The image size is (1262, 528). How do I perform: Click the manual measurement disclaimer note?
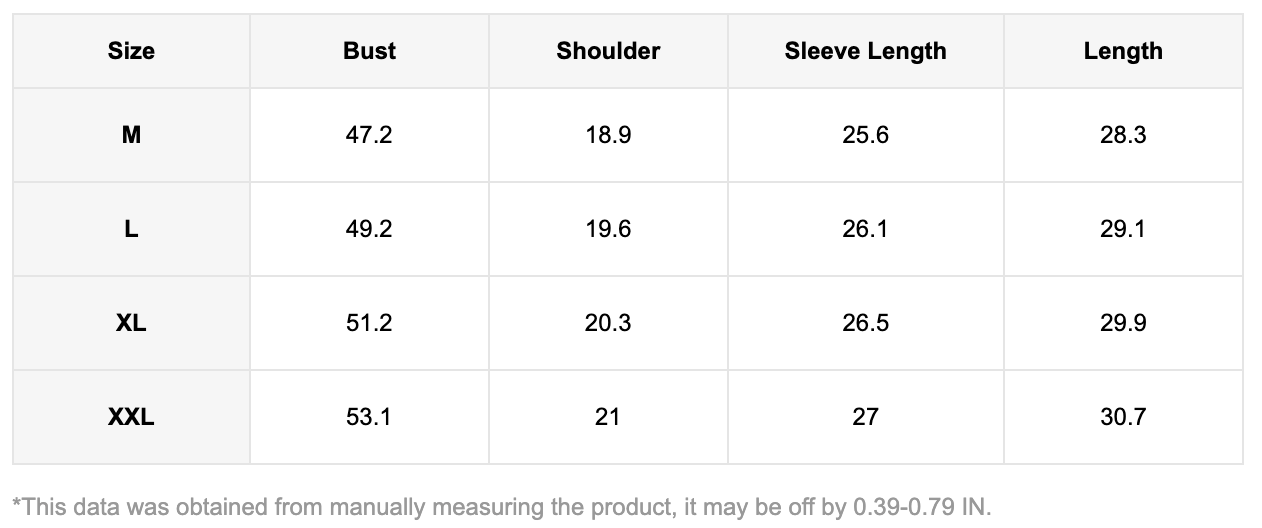tap(501, 504)
